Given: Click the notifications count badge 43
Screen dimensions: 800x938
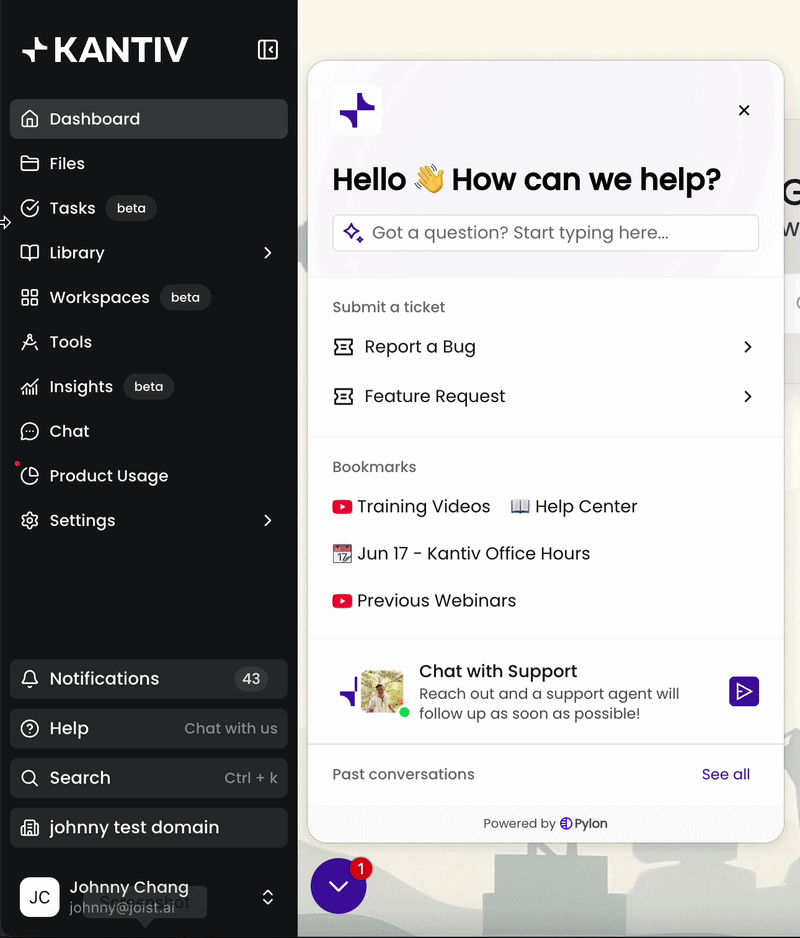Looking at the screenshot, I should click(251, 679).
